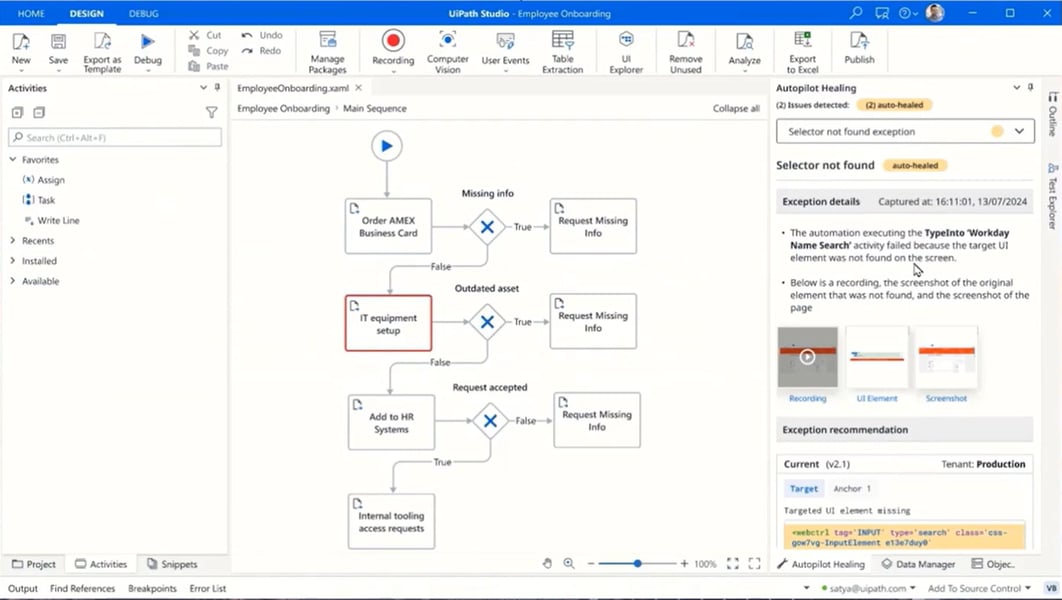Pin the Activities panel
The width and height of the screenshot is (1062, 600).
(217, 87)
